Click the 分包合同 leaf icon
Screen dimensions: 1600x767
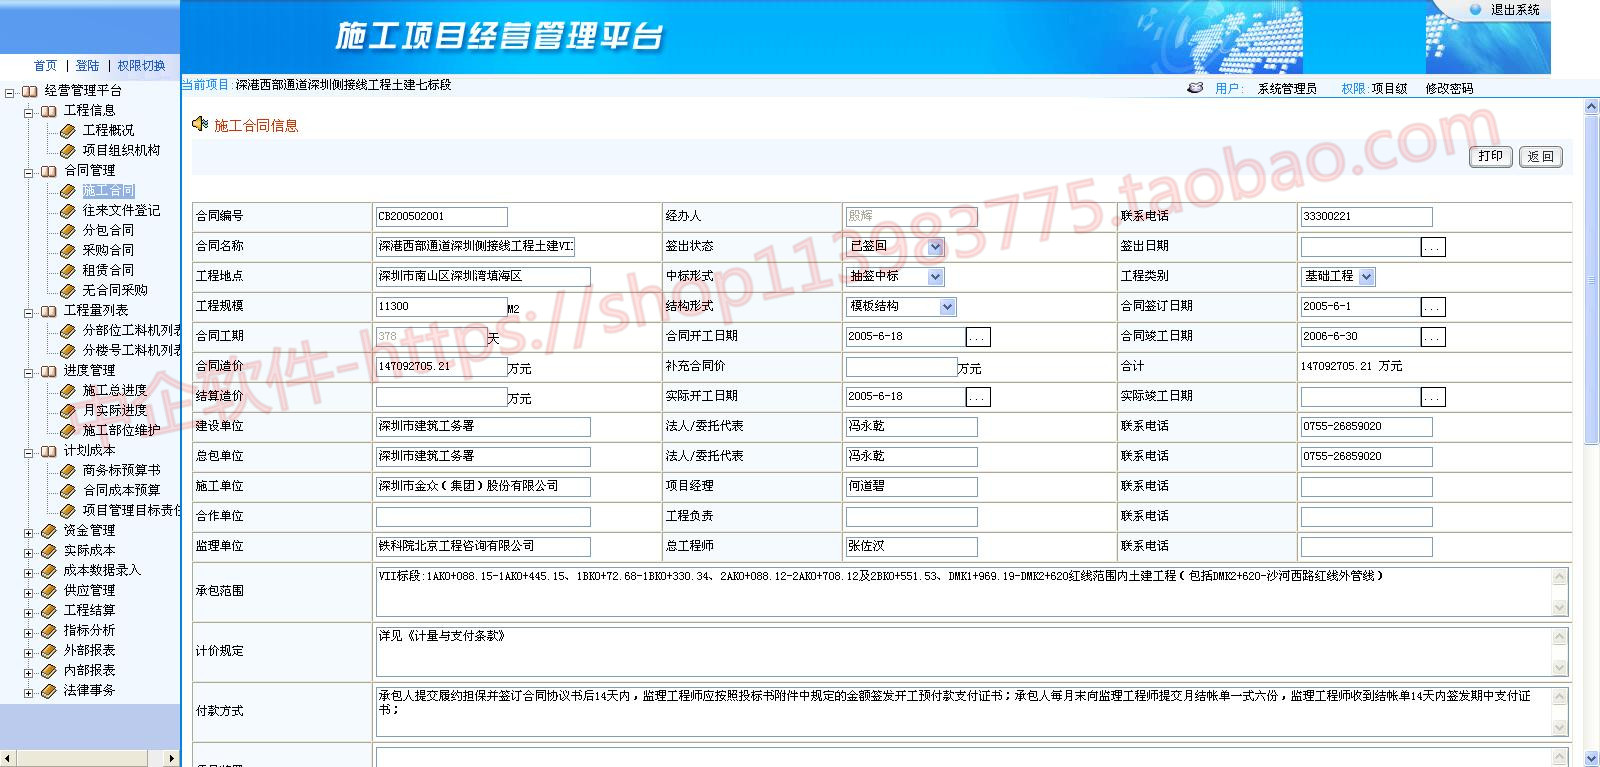click(68, 231)
